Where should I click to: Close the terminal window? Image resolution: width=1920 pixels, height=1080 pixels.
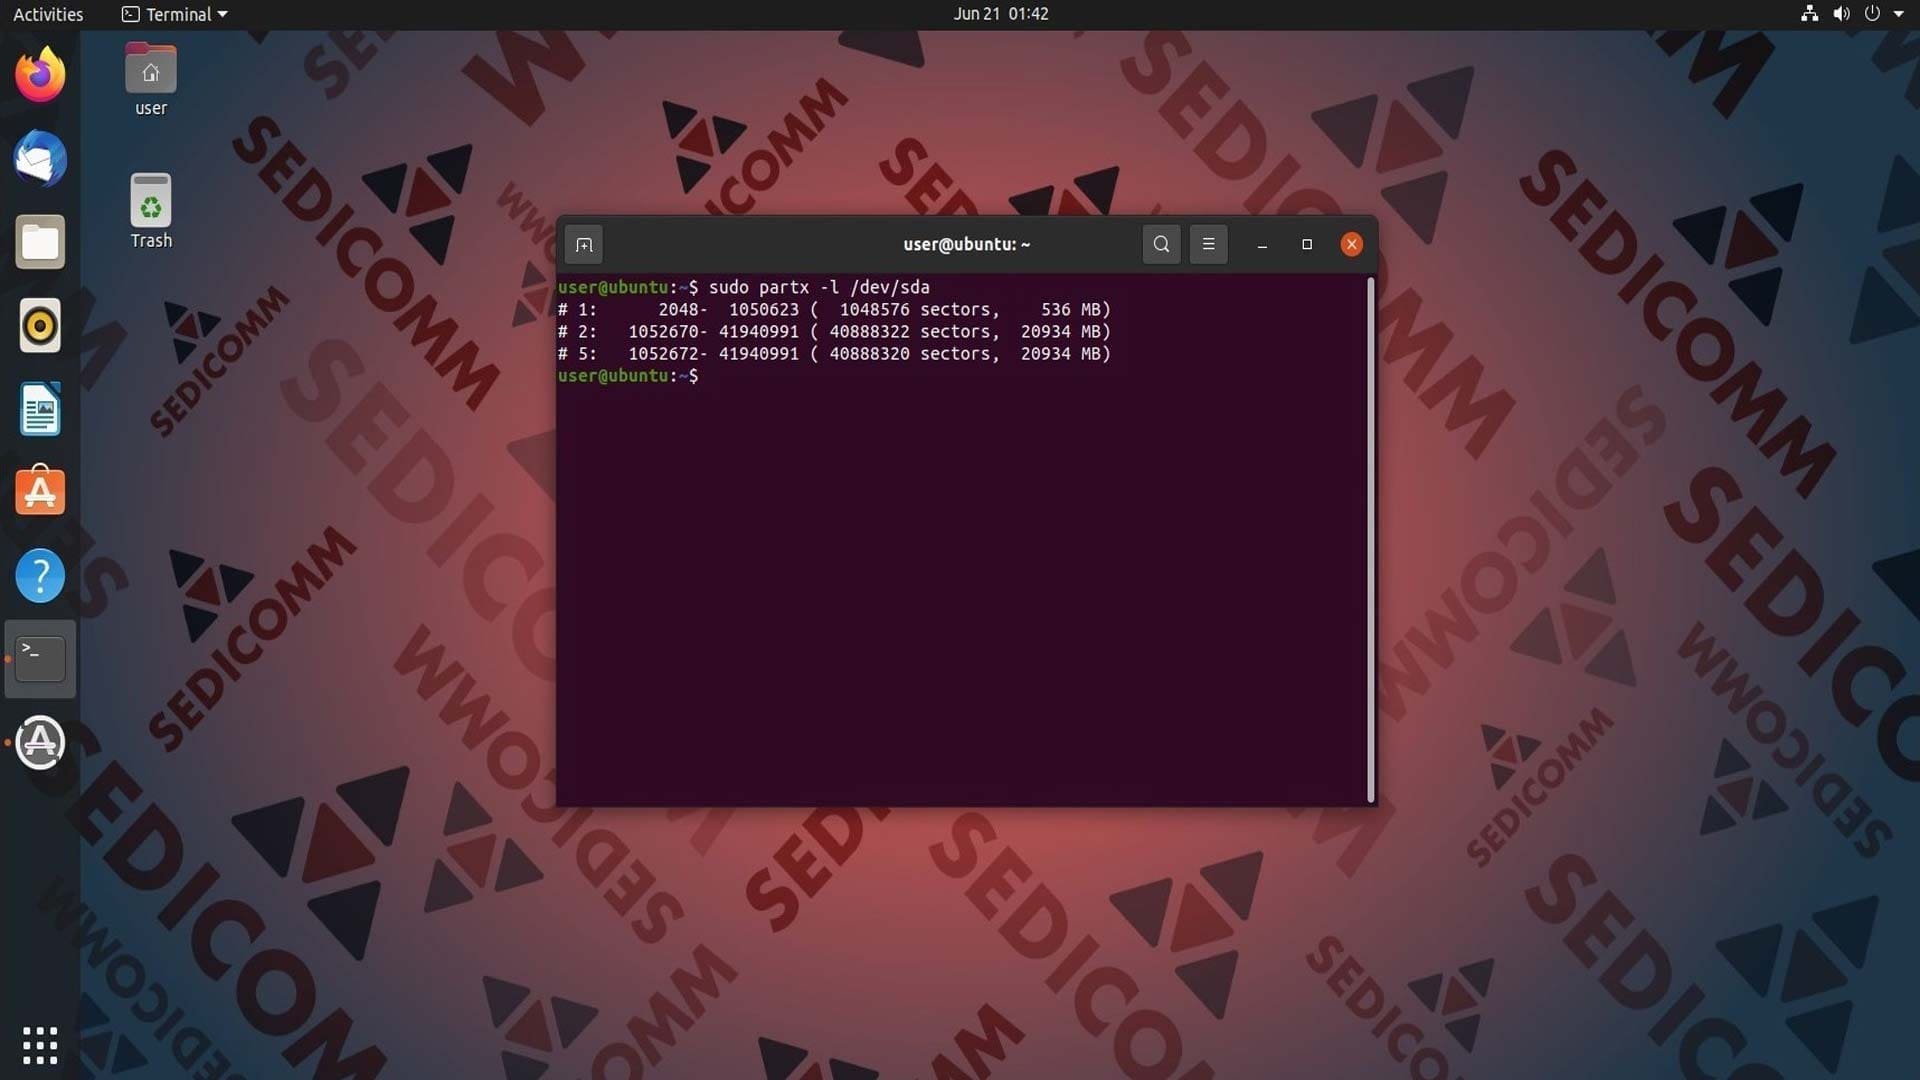[x=1351, y=244]
